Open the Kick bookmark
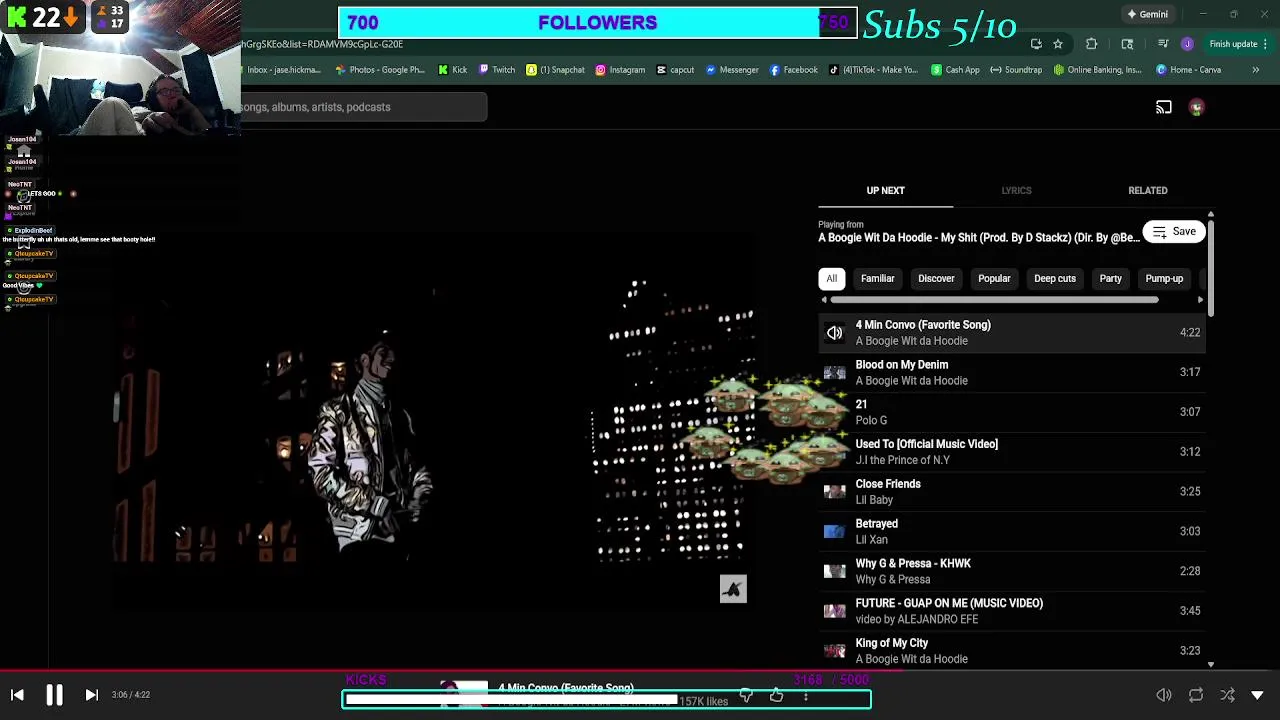The image size is (1280, 720). [x=452, y=70]
